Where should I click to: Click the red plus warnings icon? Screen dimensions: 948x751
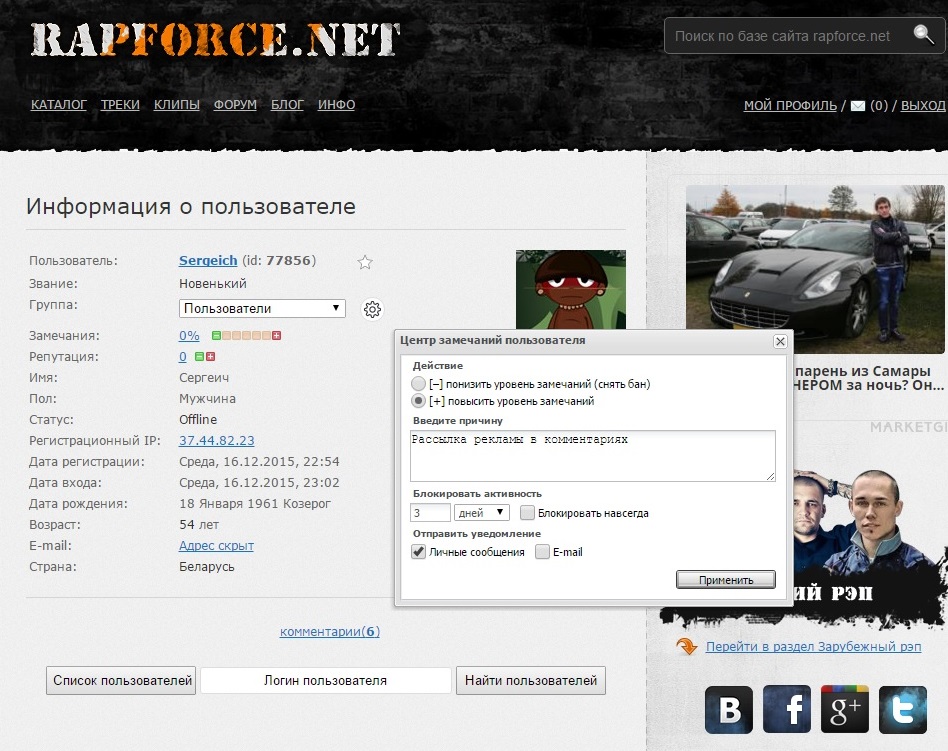point(276,336)
